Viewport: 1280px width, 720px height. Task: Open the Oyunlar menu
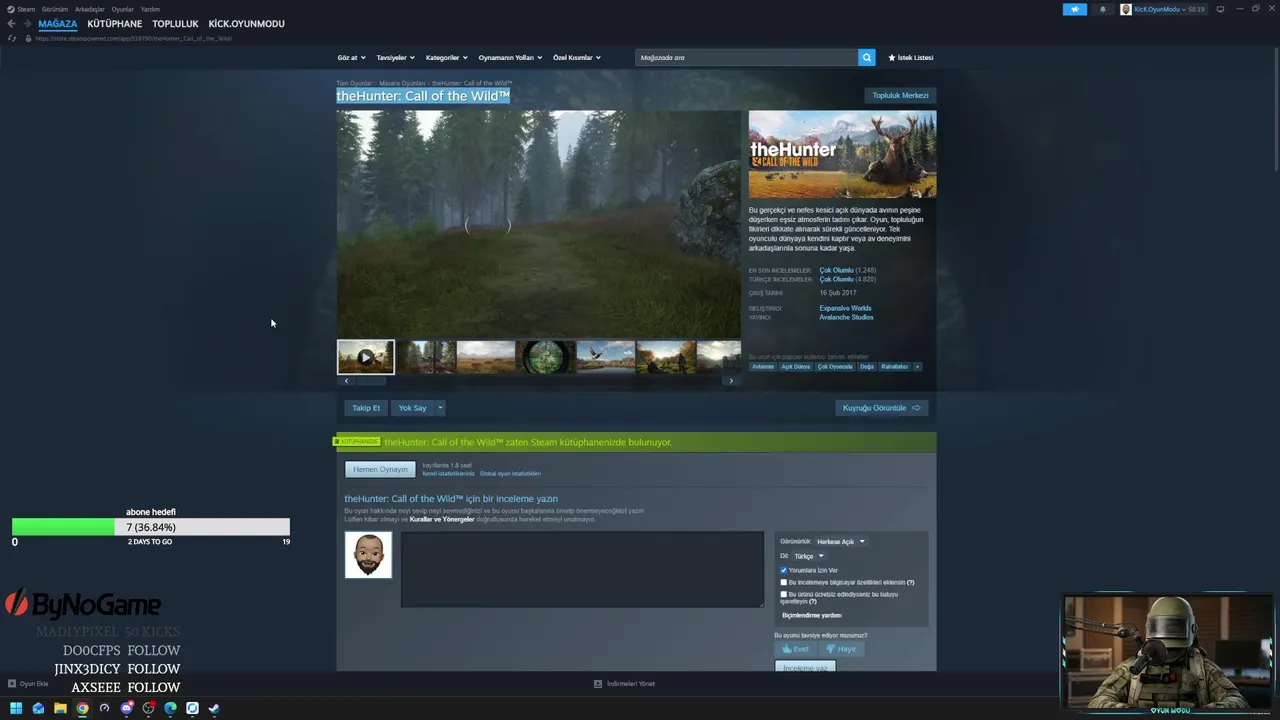click(123, 9)
